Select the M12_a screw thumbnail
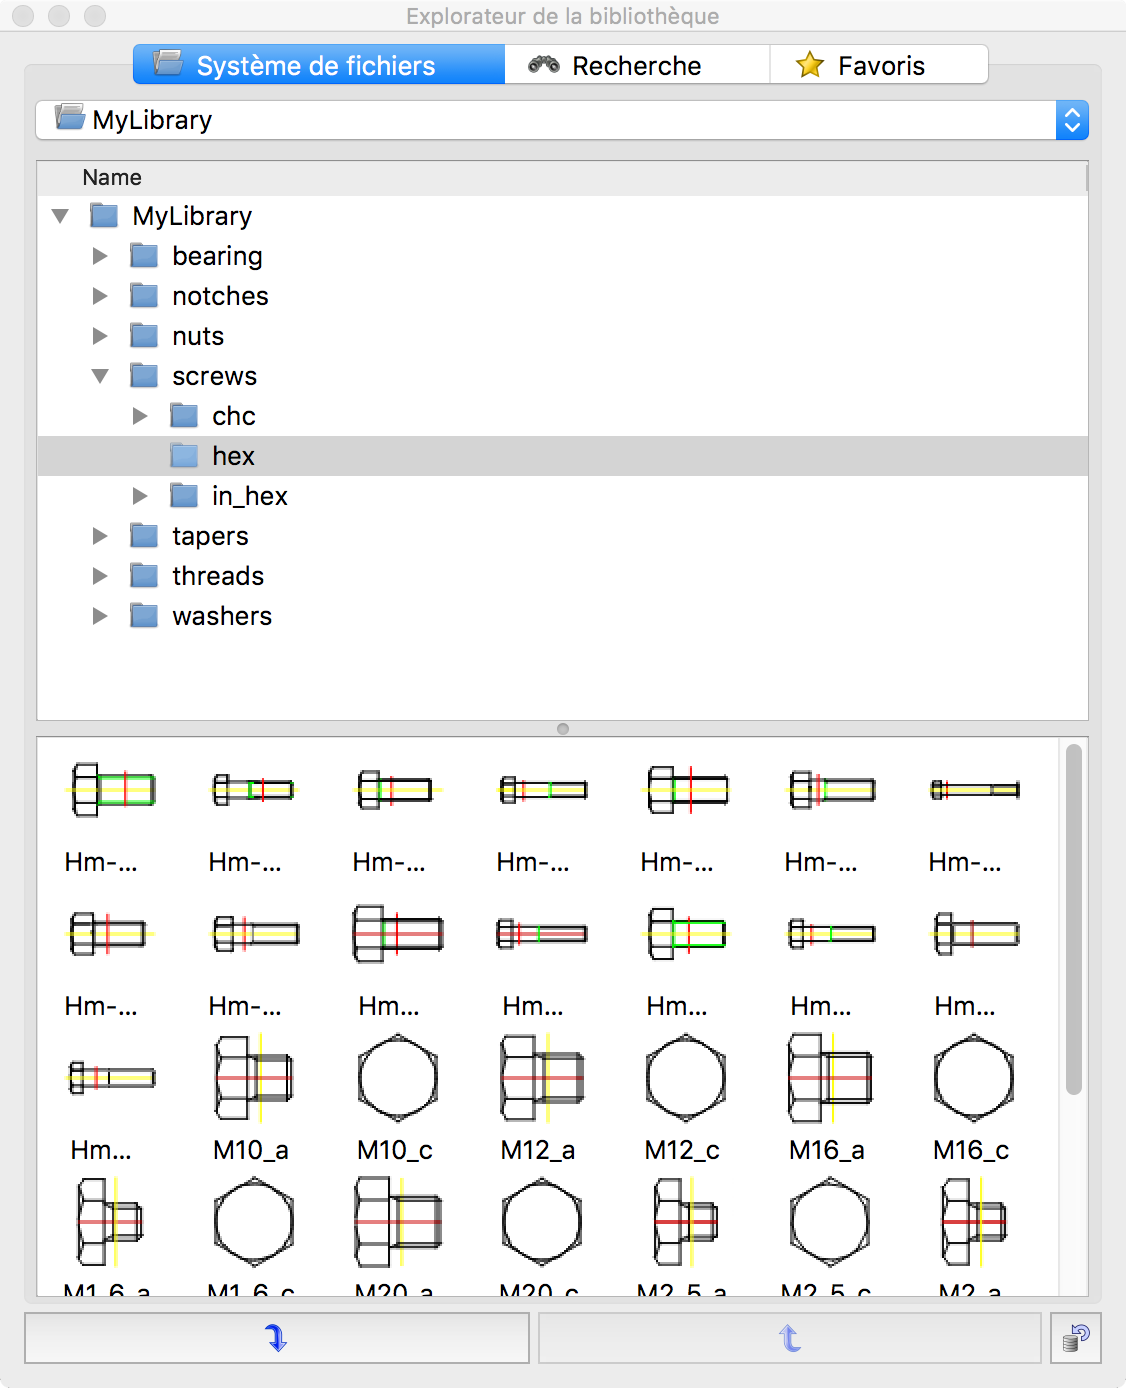This screenshot has height=1388, width=1126. 541,1079
